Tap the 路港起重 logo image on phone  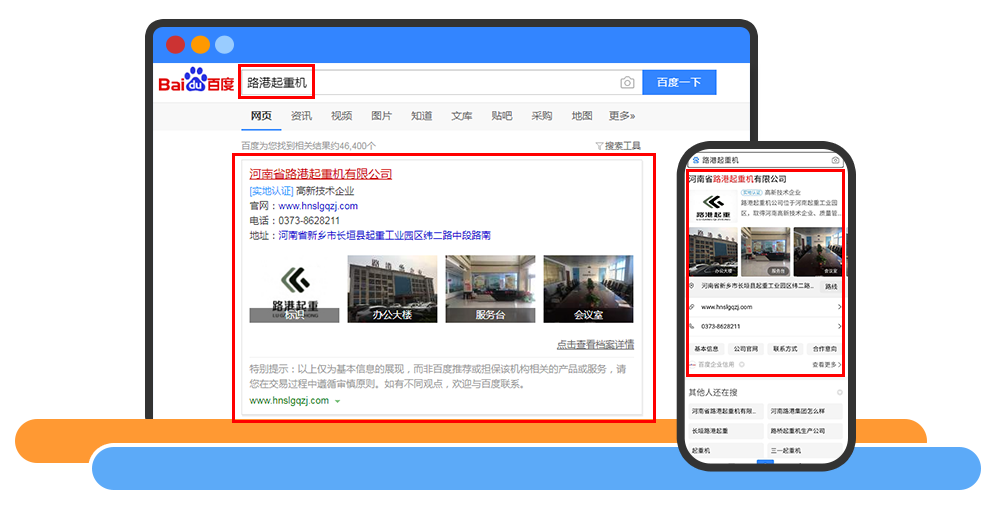click(714, 208)
